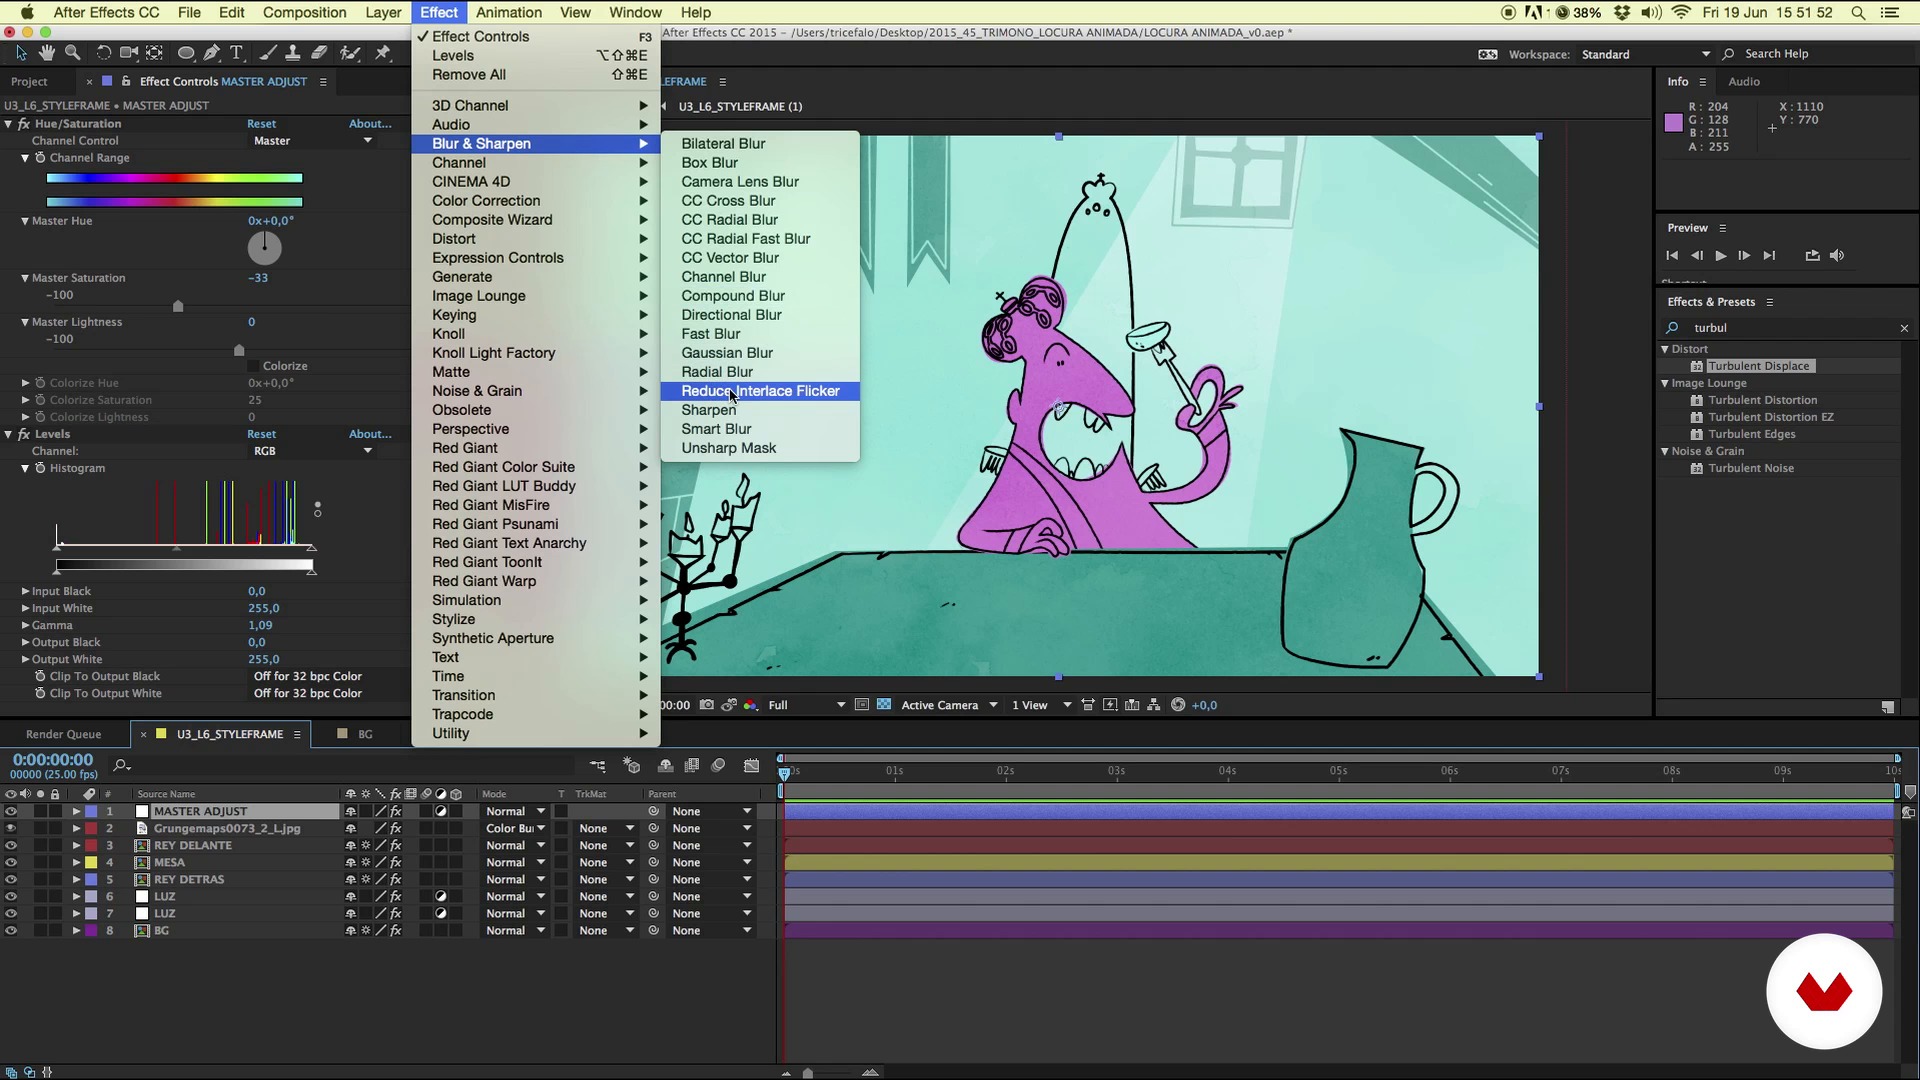Expand the MASTER ADJUST layer twirl

pyautogui.click(x=76, y=811)
